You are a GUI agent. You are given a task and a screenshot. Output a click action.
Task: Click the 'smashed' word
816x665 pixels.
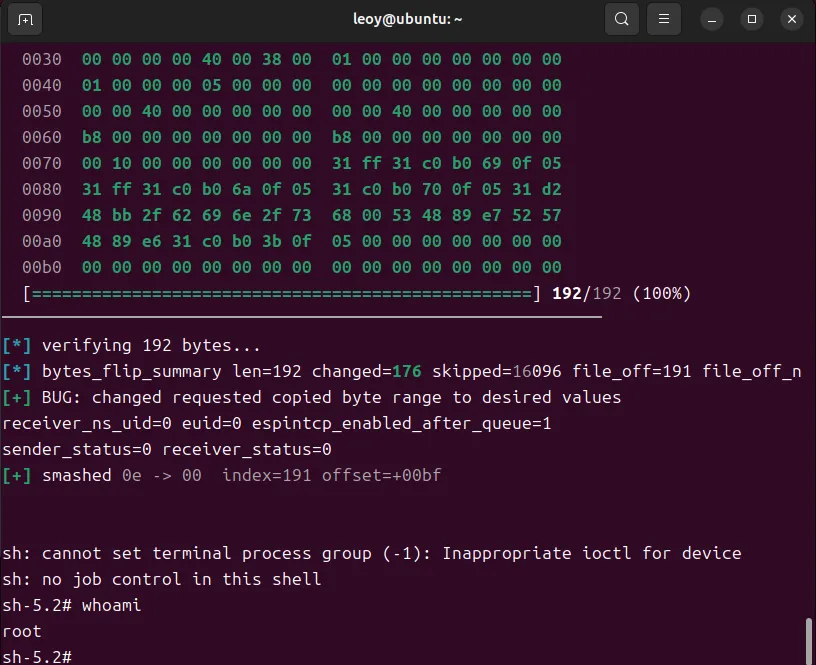[x=76, y=476]
